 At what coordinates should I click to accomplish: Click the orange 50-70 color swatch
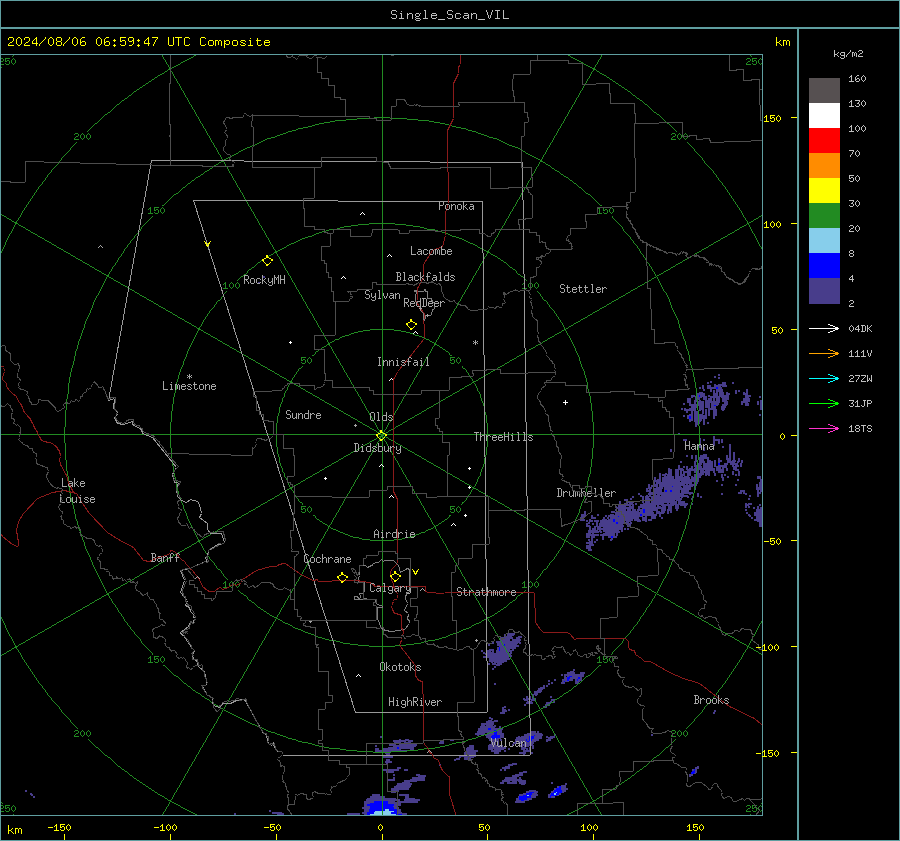click(x=824, y=166)
